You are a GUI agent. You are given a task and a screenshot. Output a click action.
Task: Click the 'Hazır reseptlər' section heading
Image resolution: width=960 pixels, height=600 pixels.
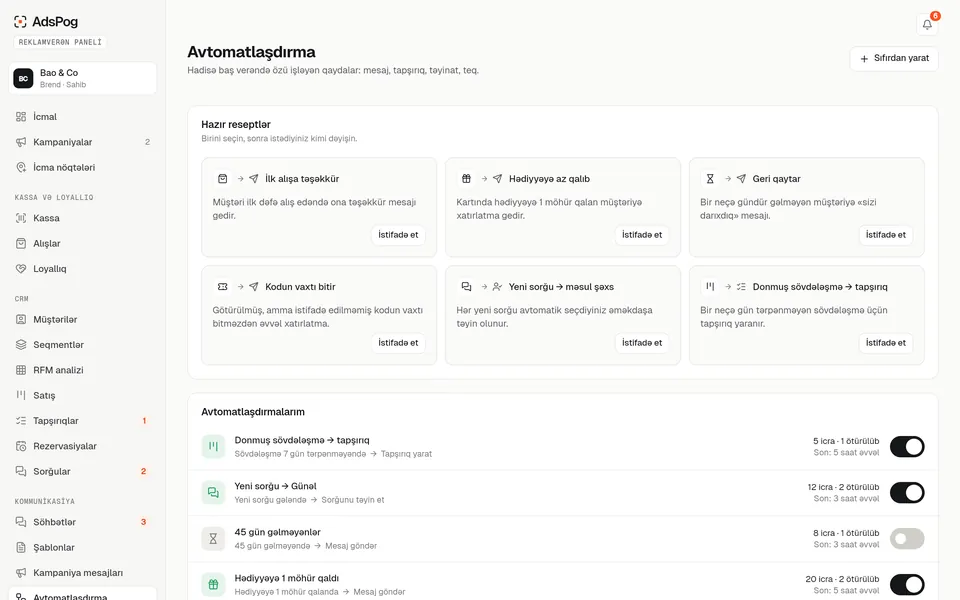click(236, 124)
